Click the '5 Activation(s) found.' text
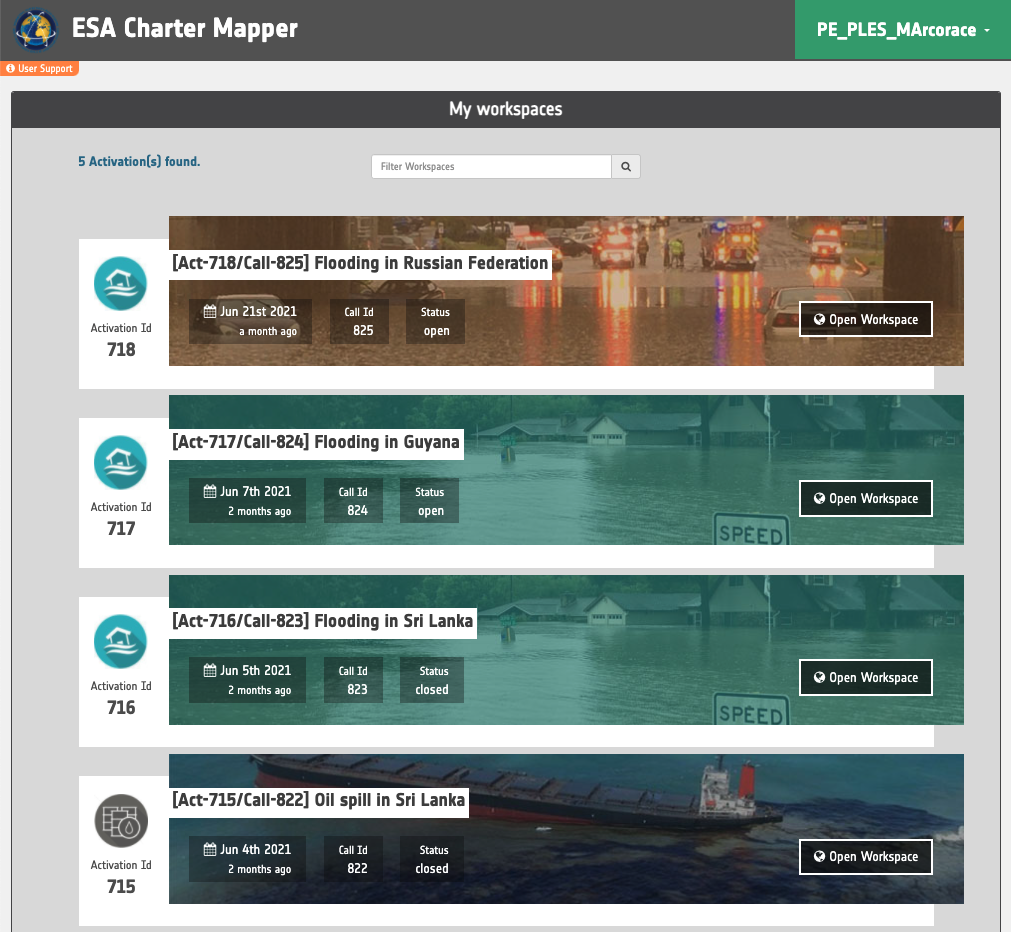The image size is (1011, 932). 139,161
